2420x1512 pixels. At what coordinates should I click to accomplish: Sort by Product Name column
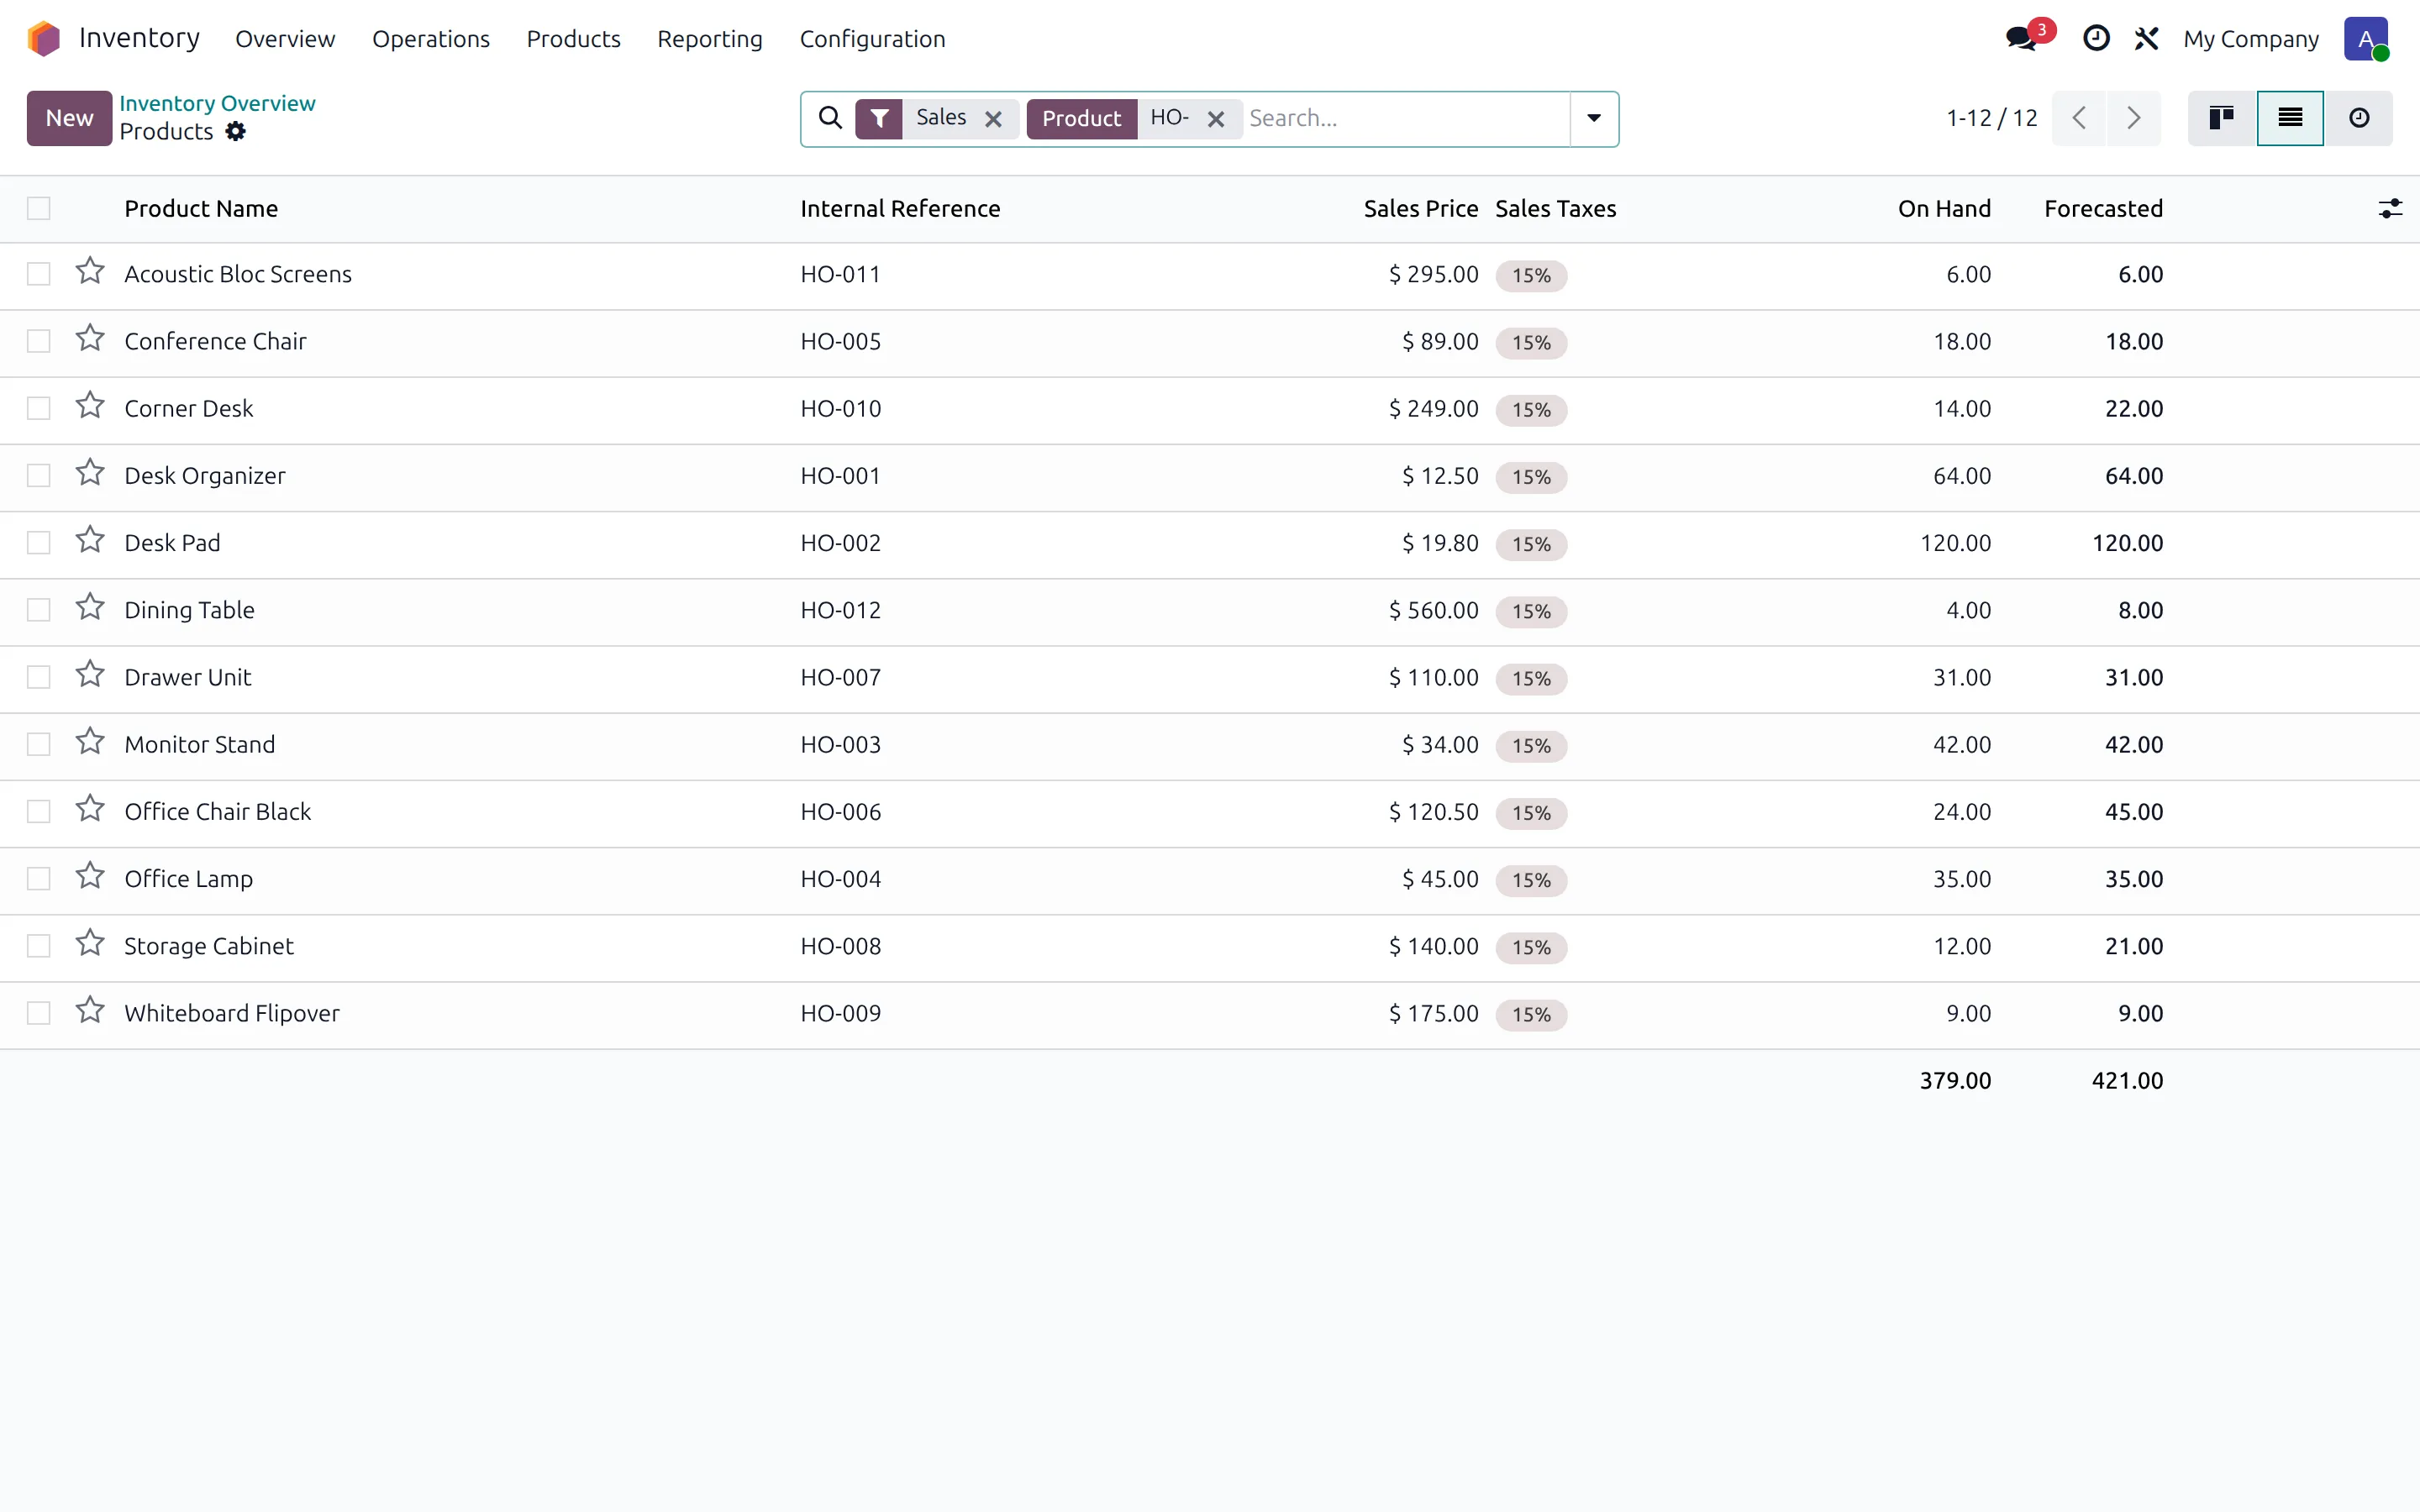click(x=201, y=208)
